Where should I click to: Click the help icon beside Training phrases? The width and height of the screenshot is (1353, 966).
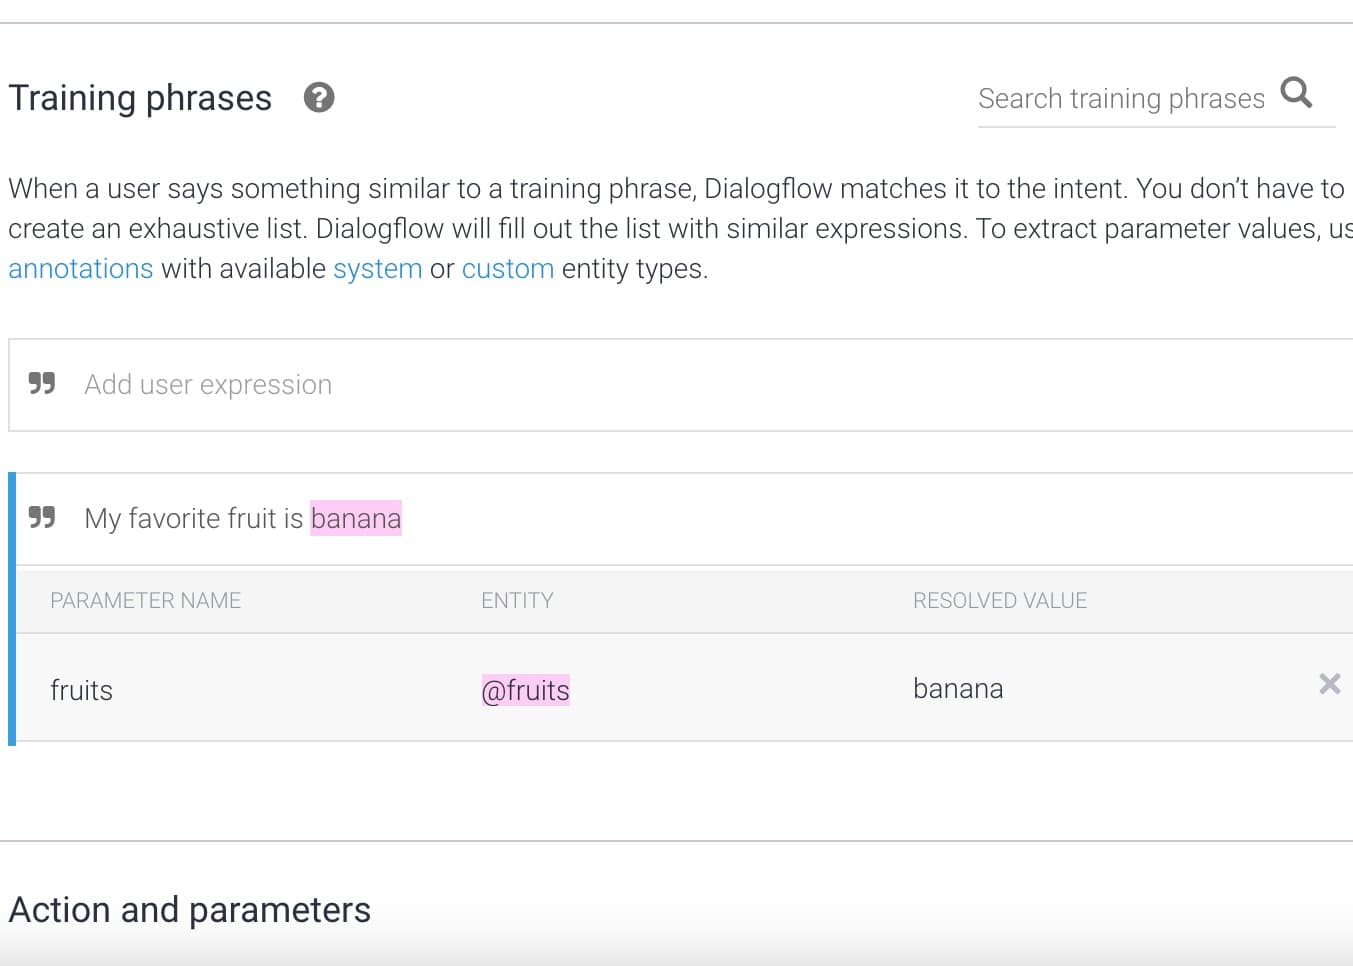(x=319, y=98)
